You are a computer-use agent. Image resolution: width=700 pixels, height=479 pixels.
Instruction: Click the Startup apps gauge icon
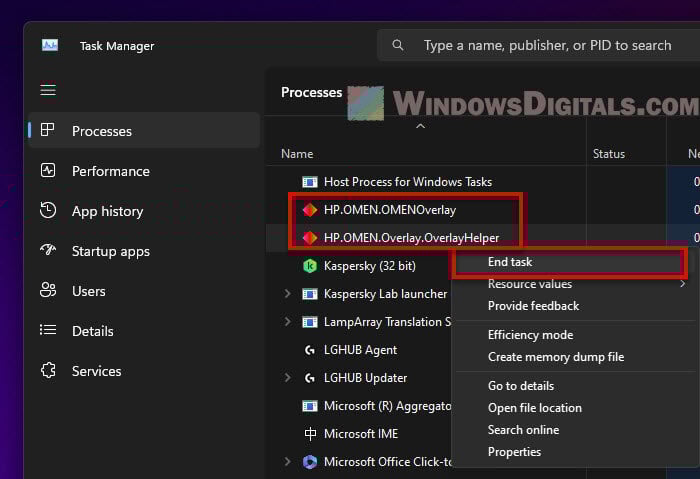coord(48,250)
